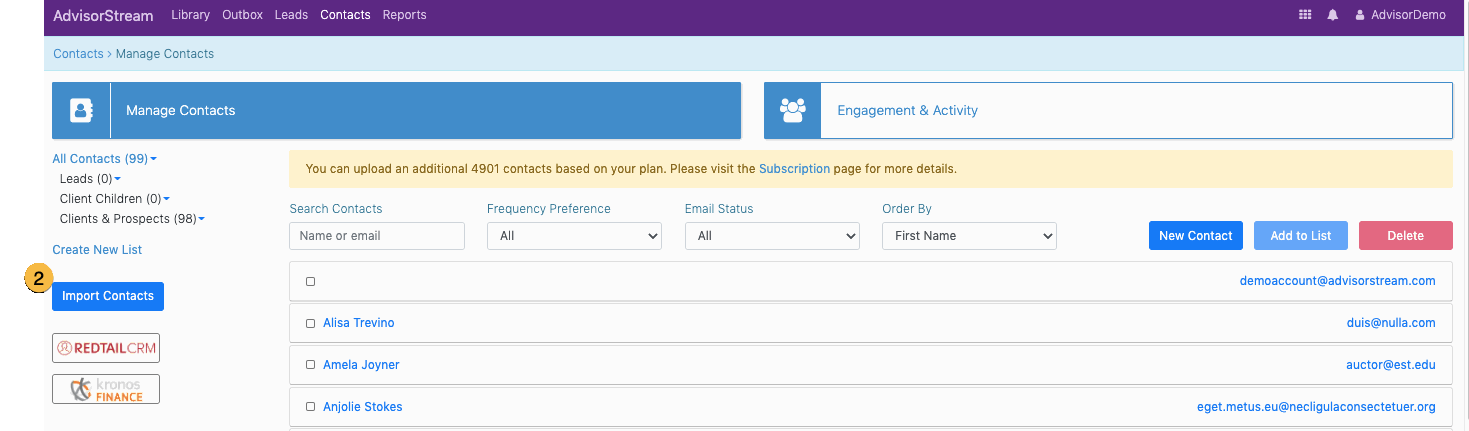Click the AdvisorStream brand logo
This screenshot has height=431, width=1469.
click(103, 15)
